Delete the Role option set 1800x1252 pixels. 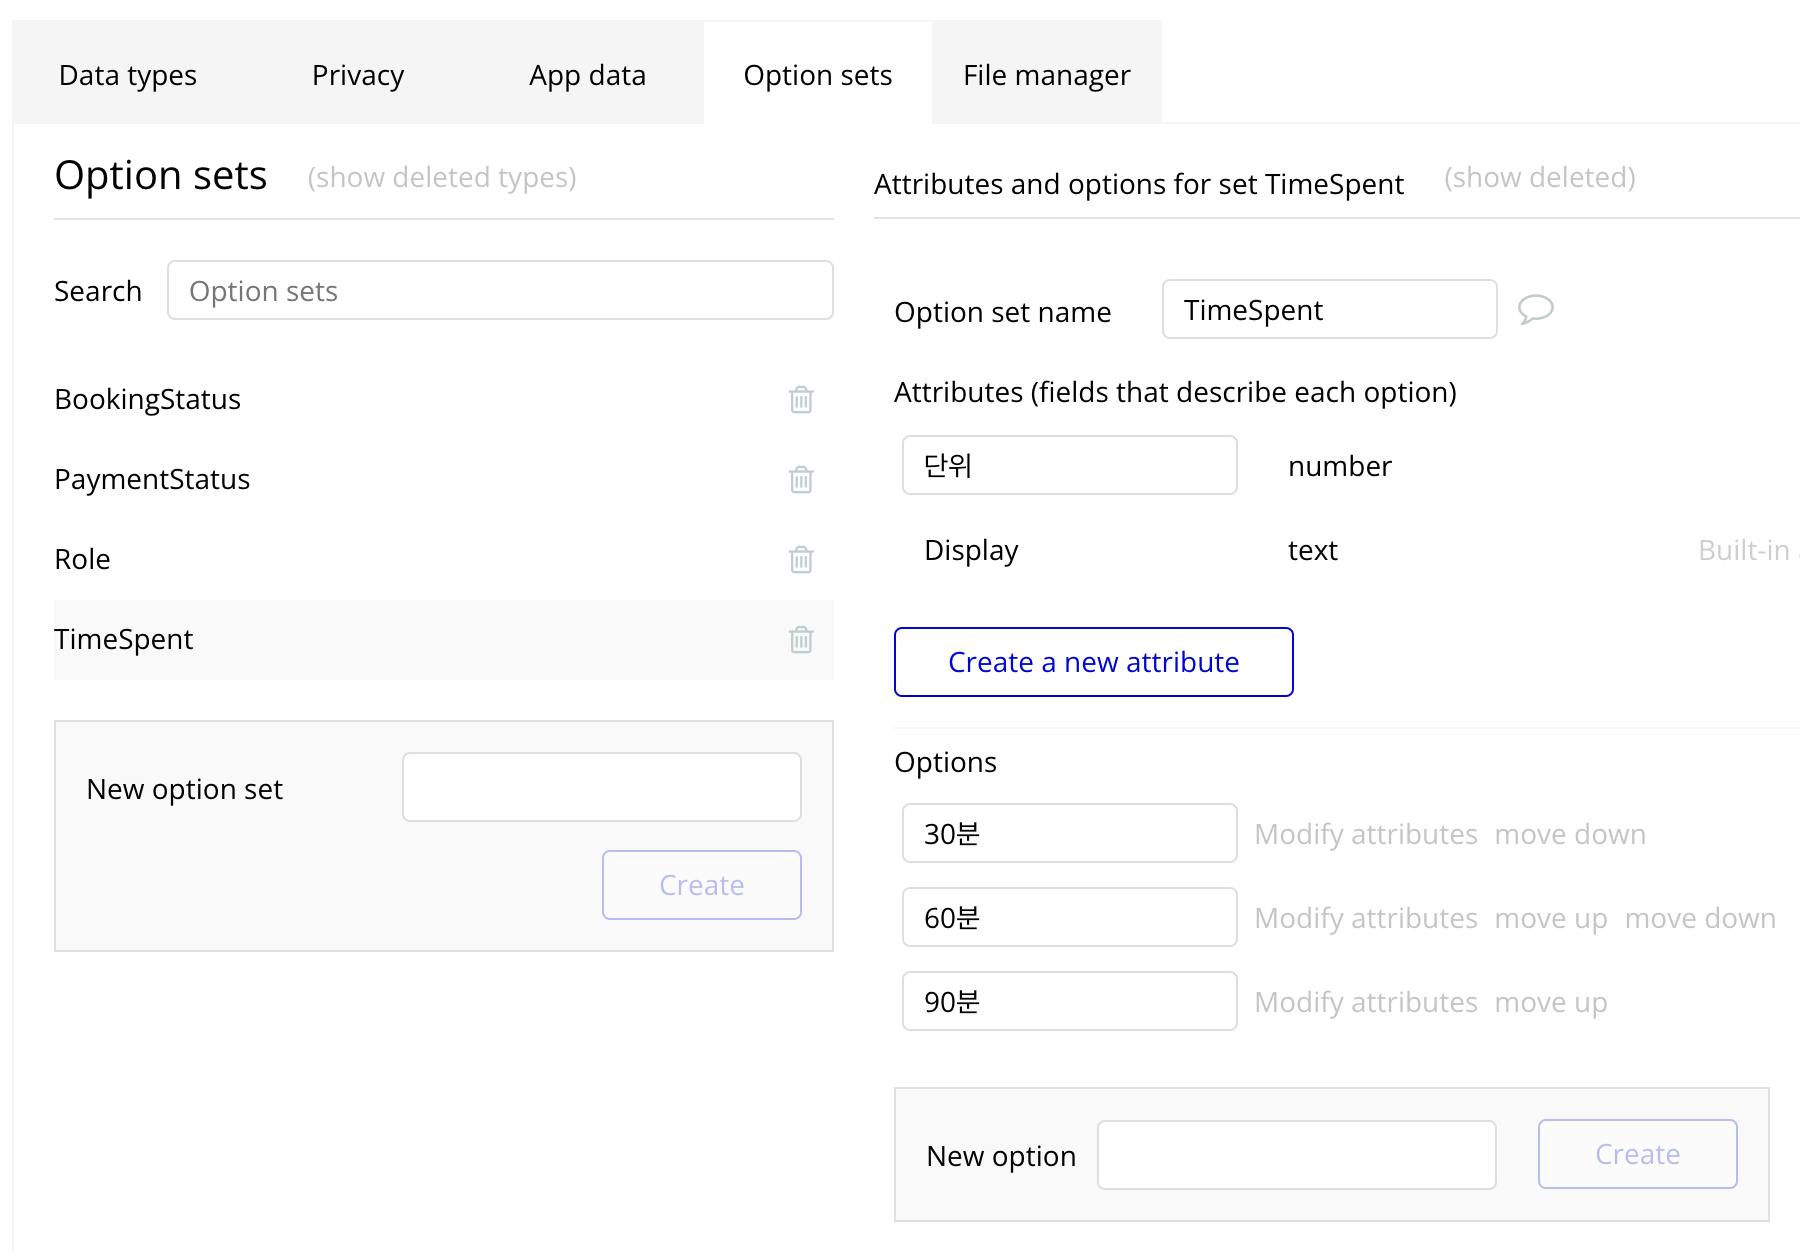801,560
